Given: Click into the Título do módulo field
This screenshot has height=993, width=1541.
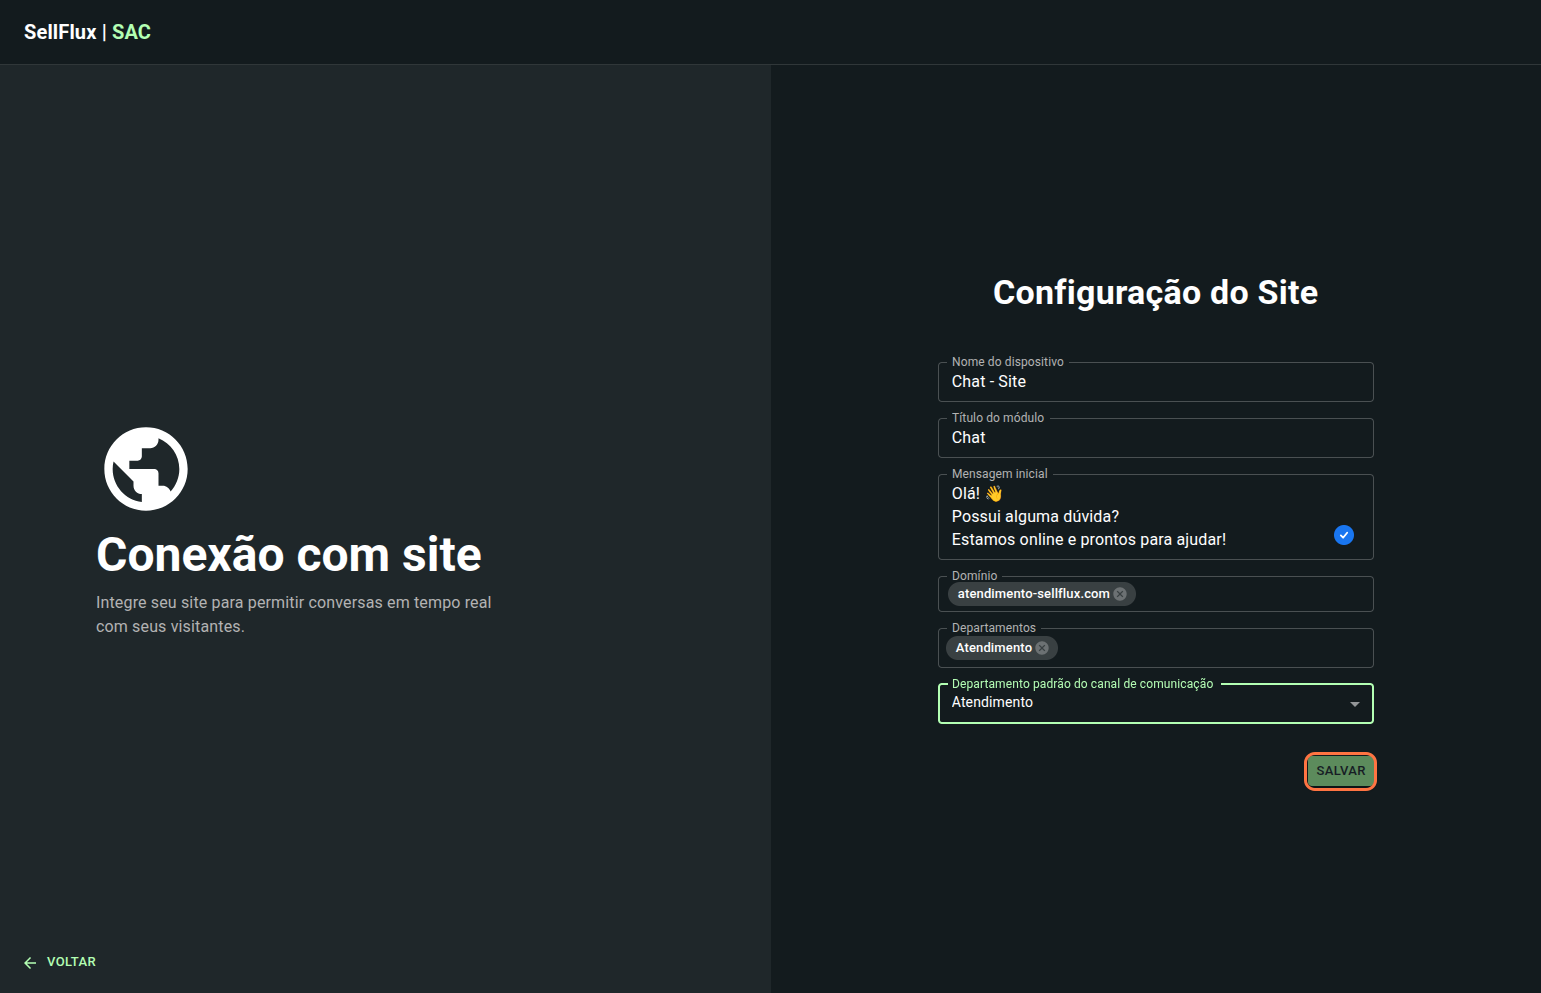Looking at the screenshot, I should click(1155, 438).
